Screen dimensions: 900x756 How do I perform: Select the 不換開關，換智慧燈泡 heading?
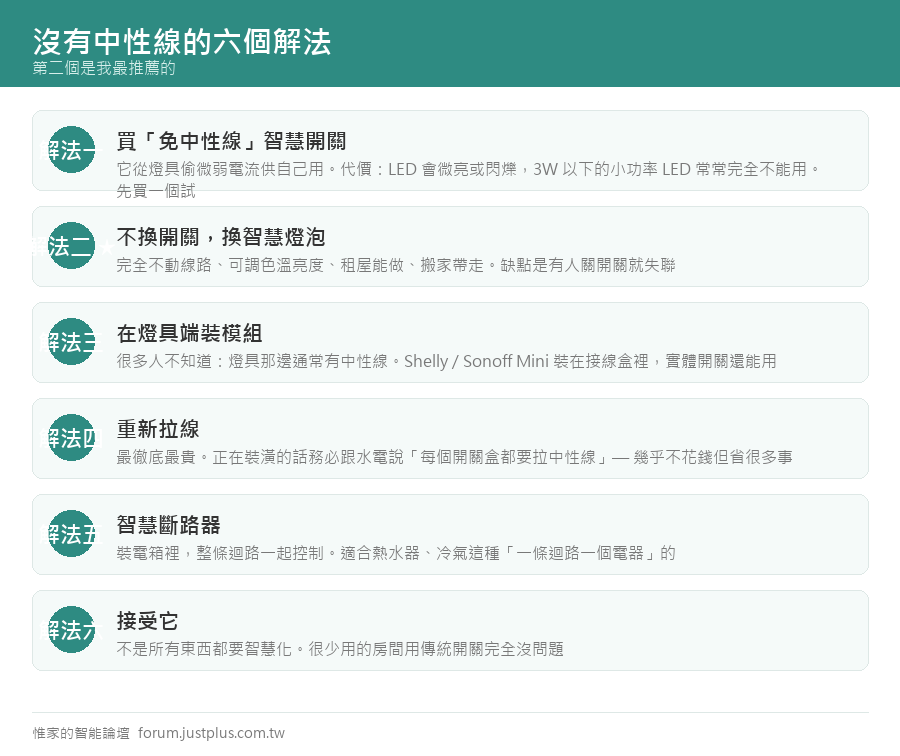tap(221, 237)
